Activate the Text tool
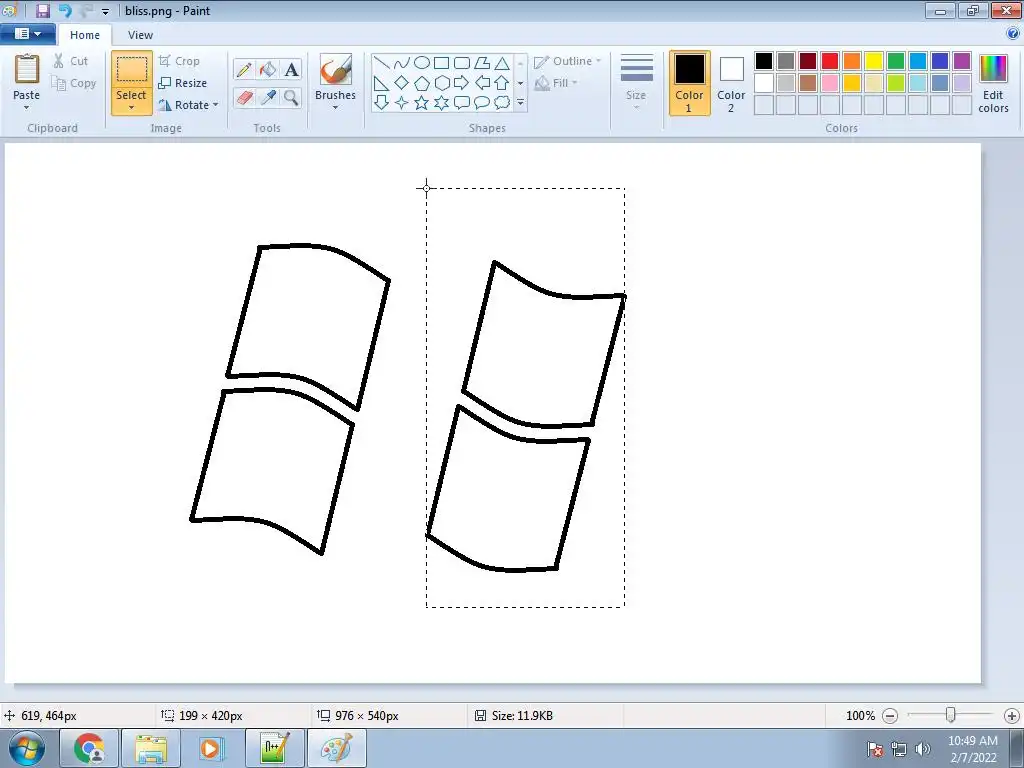 click(x=291, y=69)
